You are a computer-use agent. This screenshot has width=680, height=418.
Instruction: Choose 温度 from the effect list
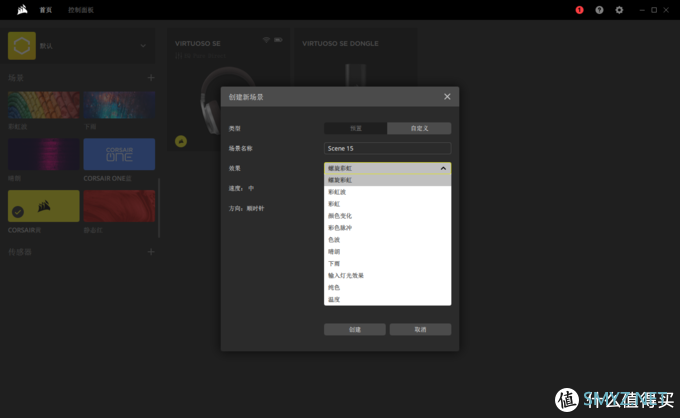387,299
